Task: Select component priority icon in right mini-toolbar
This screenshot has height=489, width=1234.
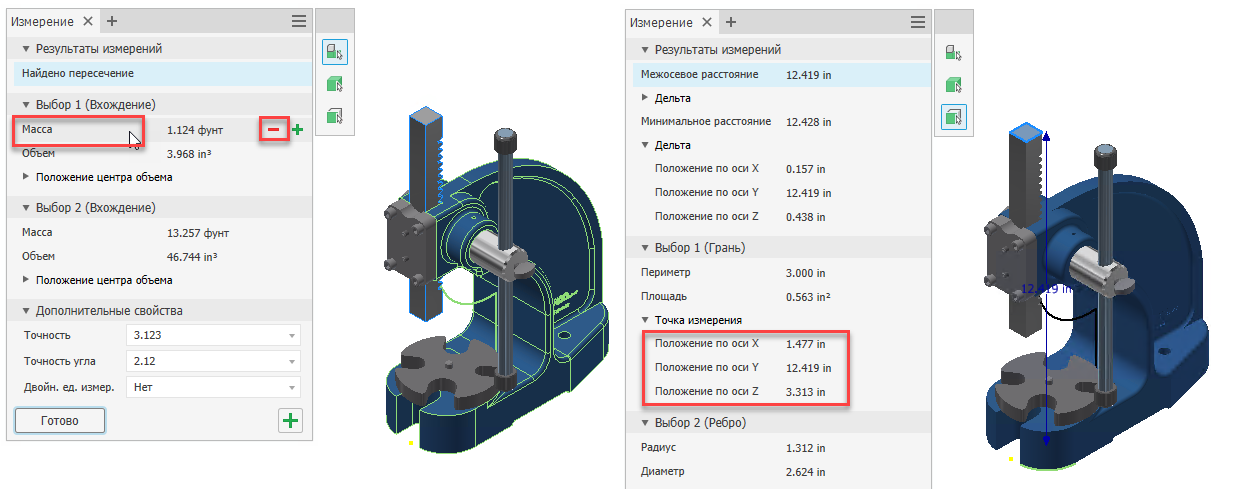Action: pyautogui.click(x=954, y=54)
